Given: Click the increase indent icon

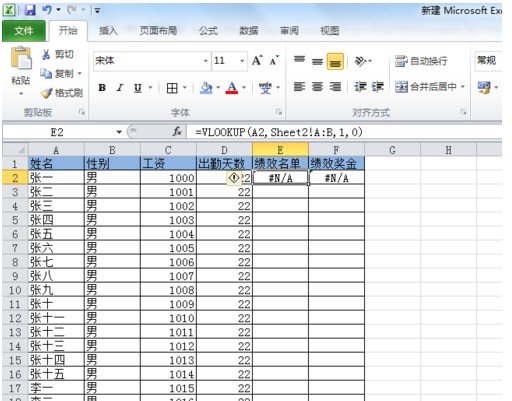Looking at the screenshot, I should tap(378, 87).
